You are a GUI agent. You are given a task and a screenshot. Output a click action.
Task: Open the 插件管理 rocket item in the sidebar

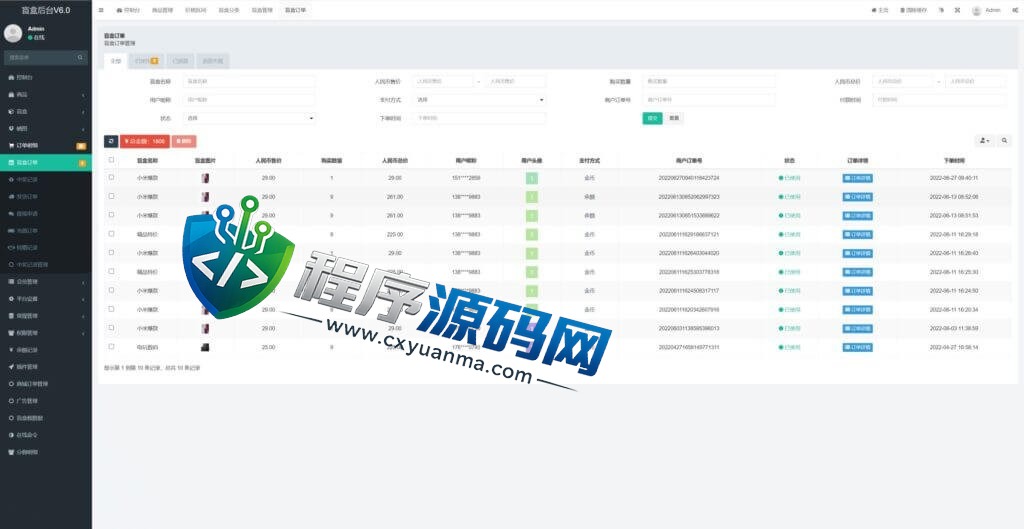coord(46,366)
